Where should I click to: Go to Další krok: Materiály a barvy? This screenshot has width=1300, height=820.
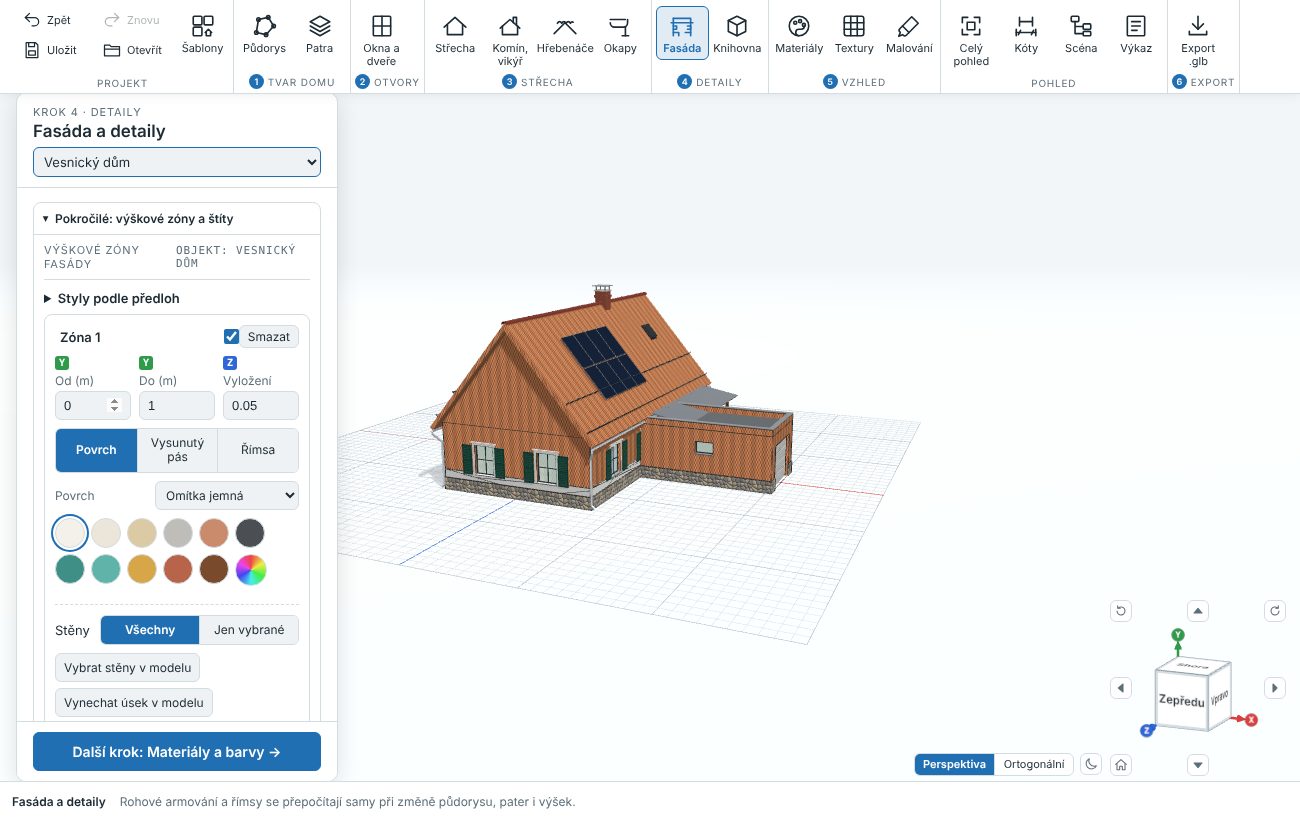(177, 752)
